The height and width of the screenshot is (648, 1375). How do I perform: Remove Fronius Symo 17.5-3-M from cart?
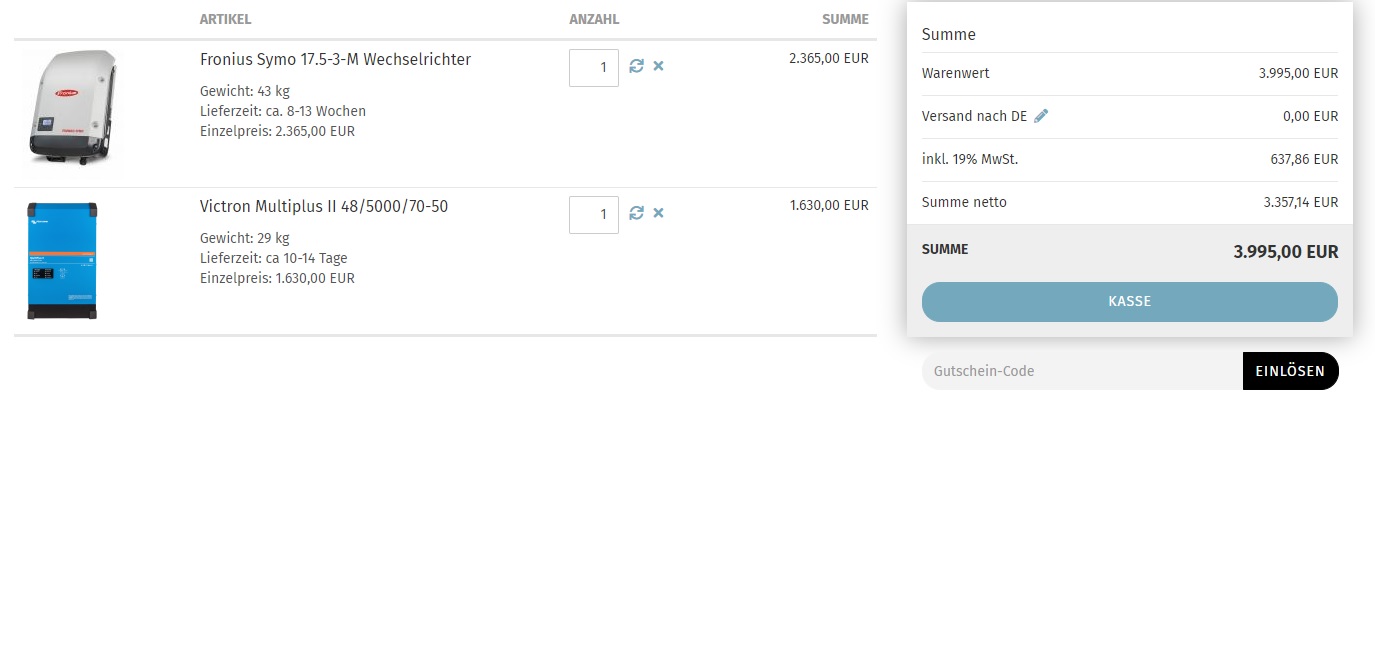pyautogui.click(x=658, y=66)
